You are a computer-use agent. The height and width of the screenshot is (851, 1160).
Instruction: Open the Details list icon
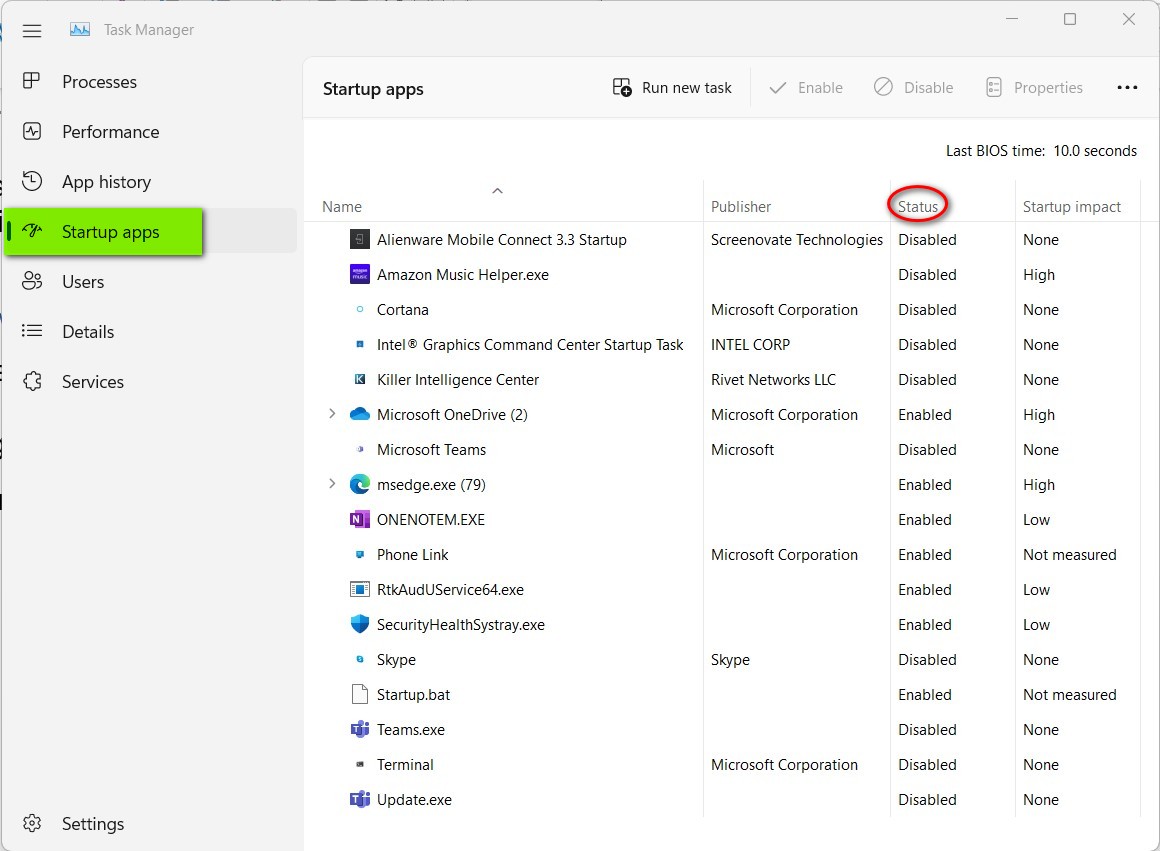pyautogui.click(x=30, y=331)
